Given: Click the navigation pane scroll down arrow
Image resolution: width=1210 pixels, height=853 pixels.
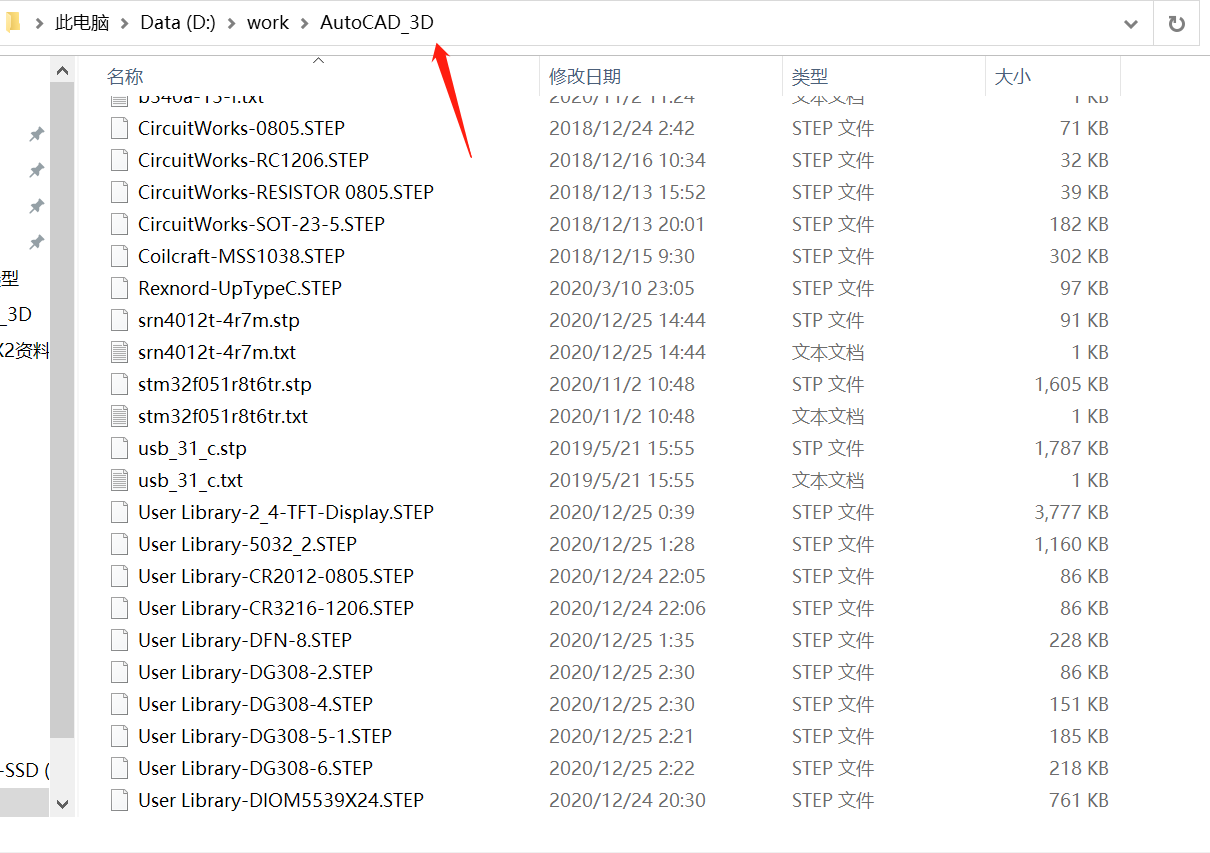Looking at the screenshot, I should click(x=62, y=803).
